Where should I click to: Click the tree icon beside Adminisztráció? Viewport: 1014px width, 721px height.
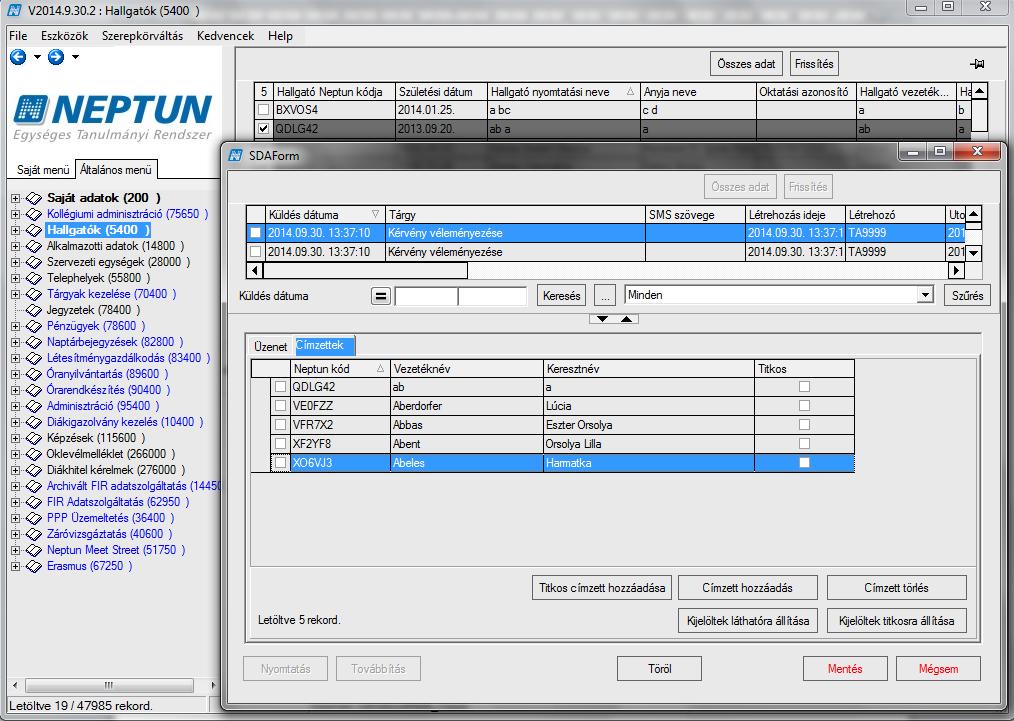pyautogui.click(x=34, y=406)
